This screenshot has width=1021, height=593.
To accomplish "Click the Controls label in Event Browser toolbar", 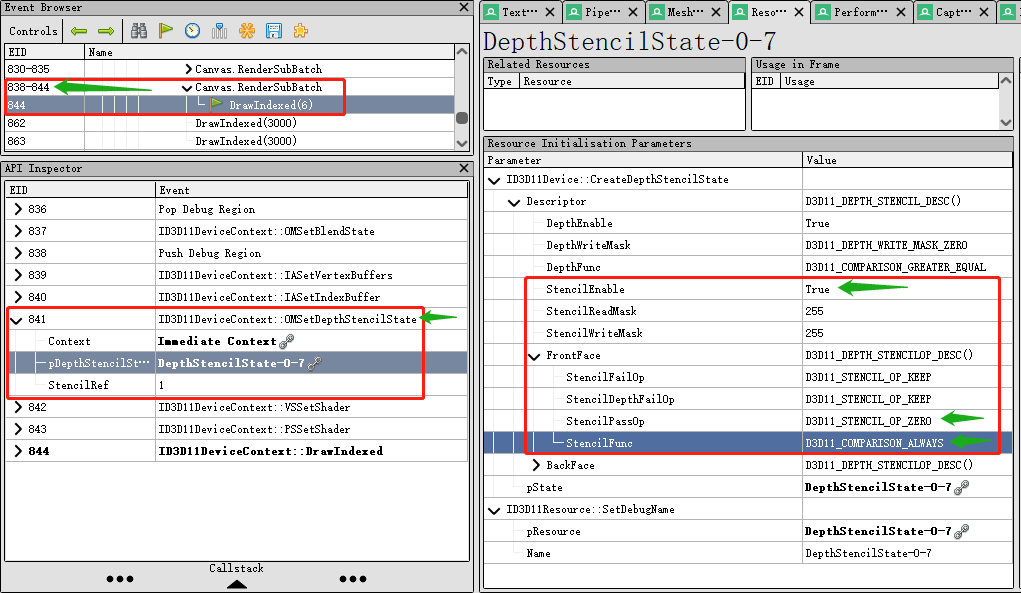I will pyautogui.click(x=33, y=31).
